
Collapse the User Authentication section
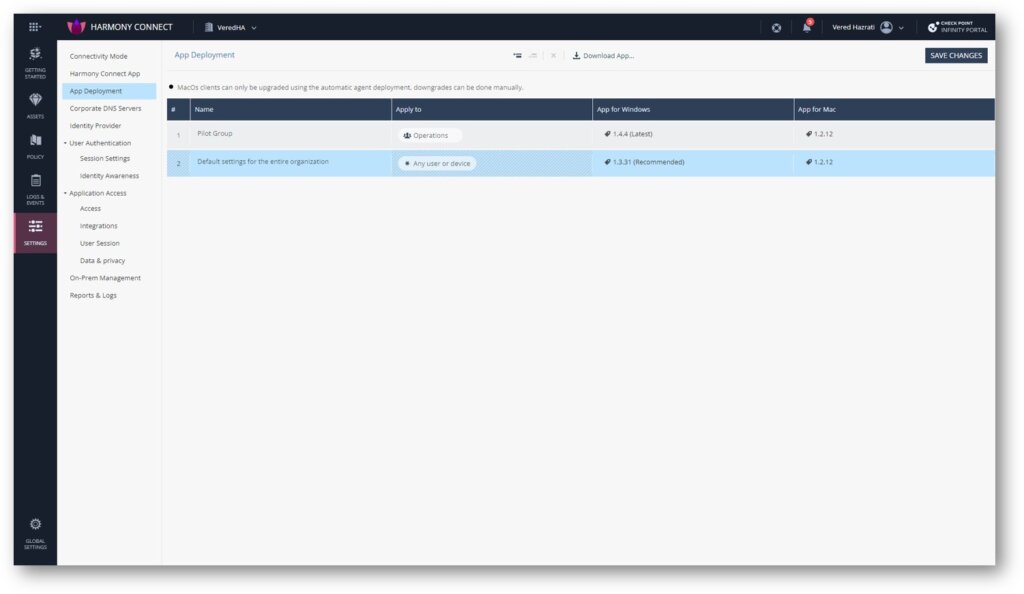pos(63,142)
